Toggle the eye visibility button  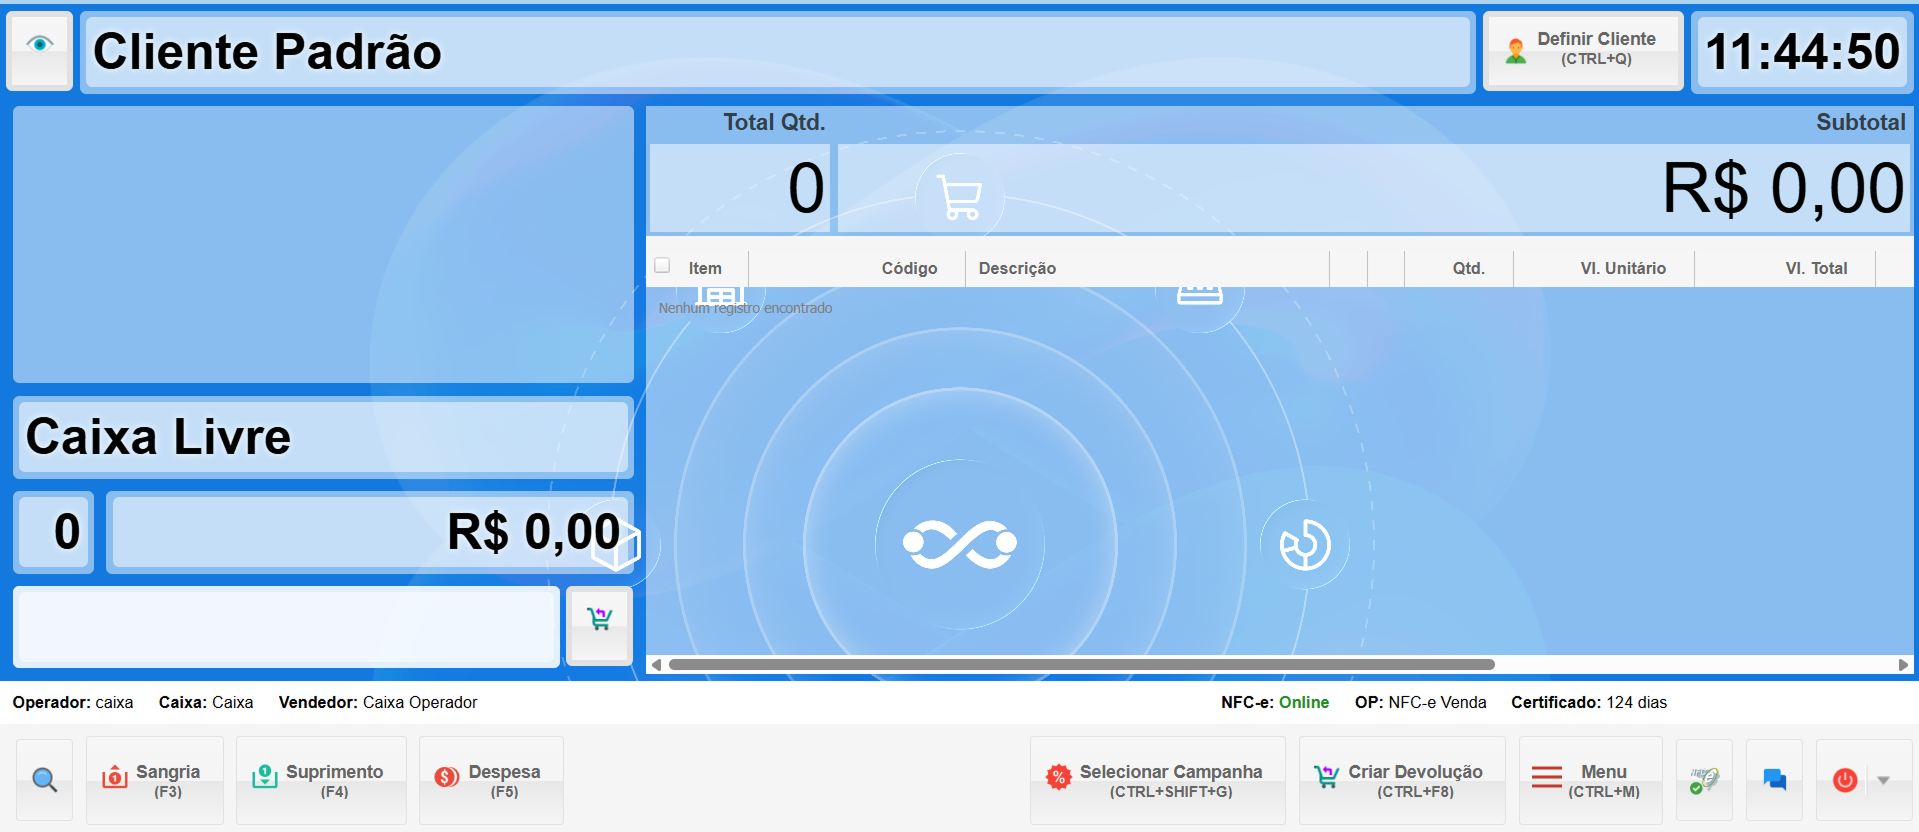[x=40, y=45]
